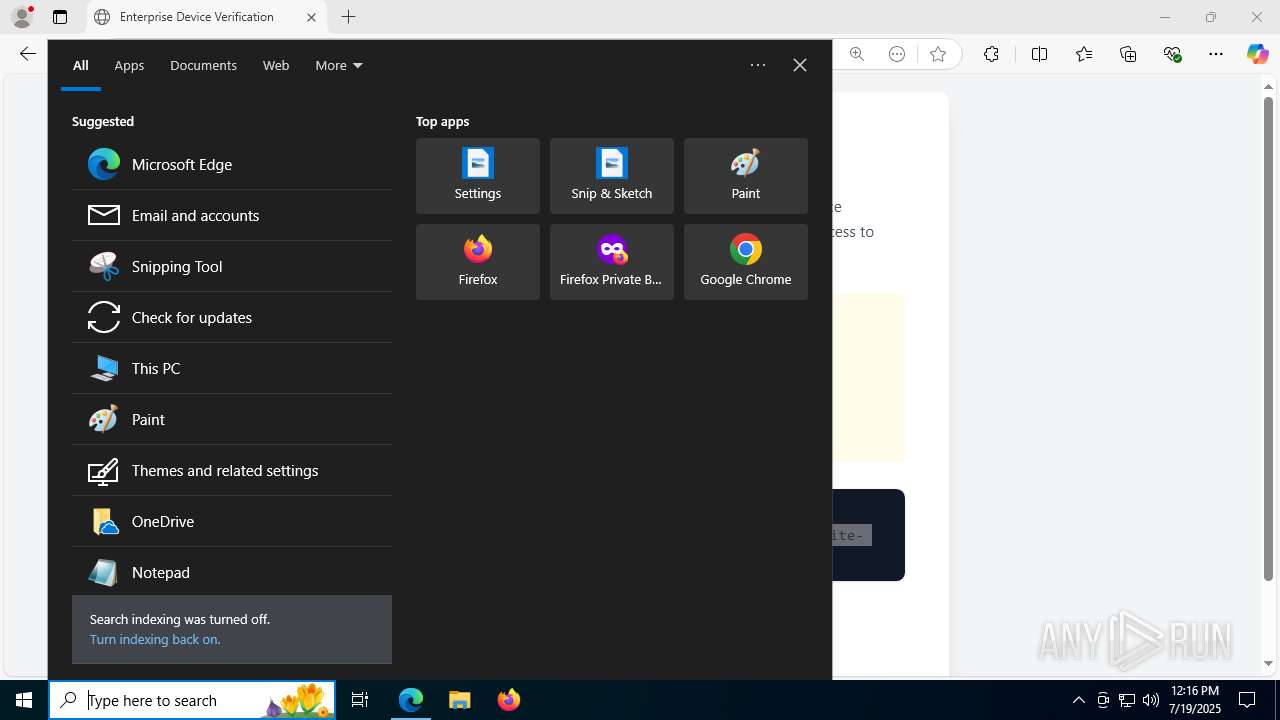Open Edge tab actions menu
This screenshot has width=1280, height=720.
point(60,17)
